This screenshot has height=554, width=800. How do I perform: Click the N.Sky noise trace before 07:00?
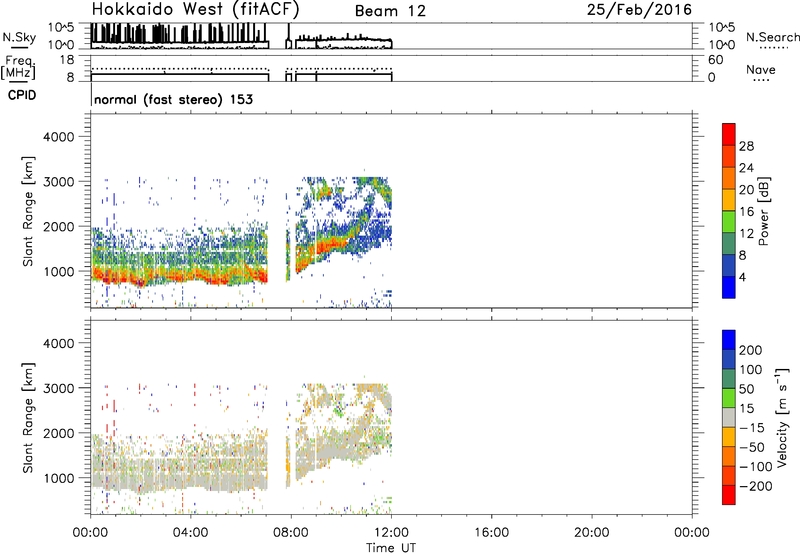(180, 35)
